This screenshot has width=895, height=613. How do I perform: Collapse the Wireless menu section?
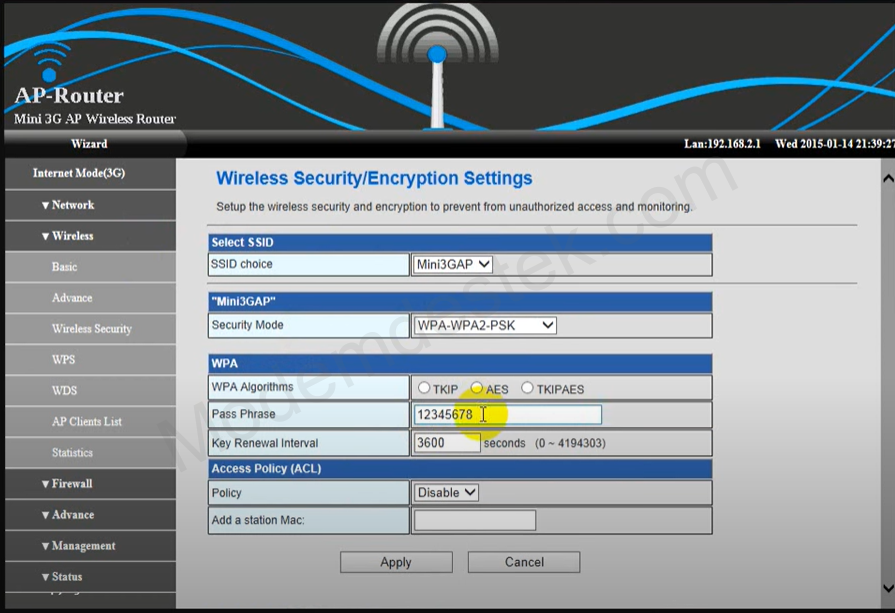68,236
